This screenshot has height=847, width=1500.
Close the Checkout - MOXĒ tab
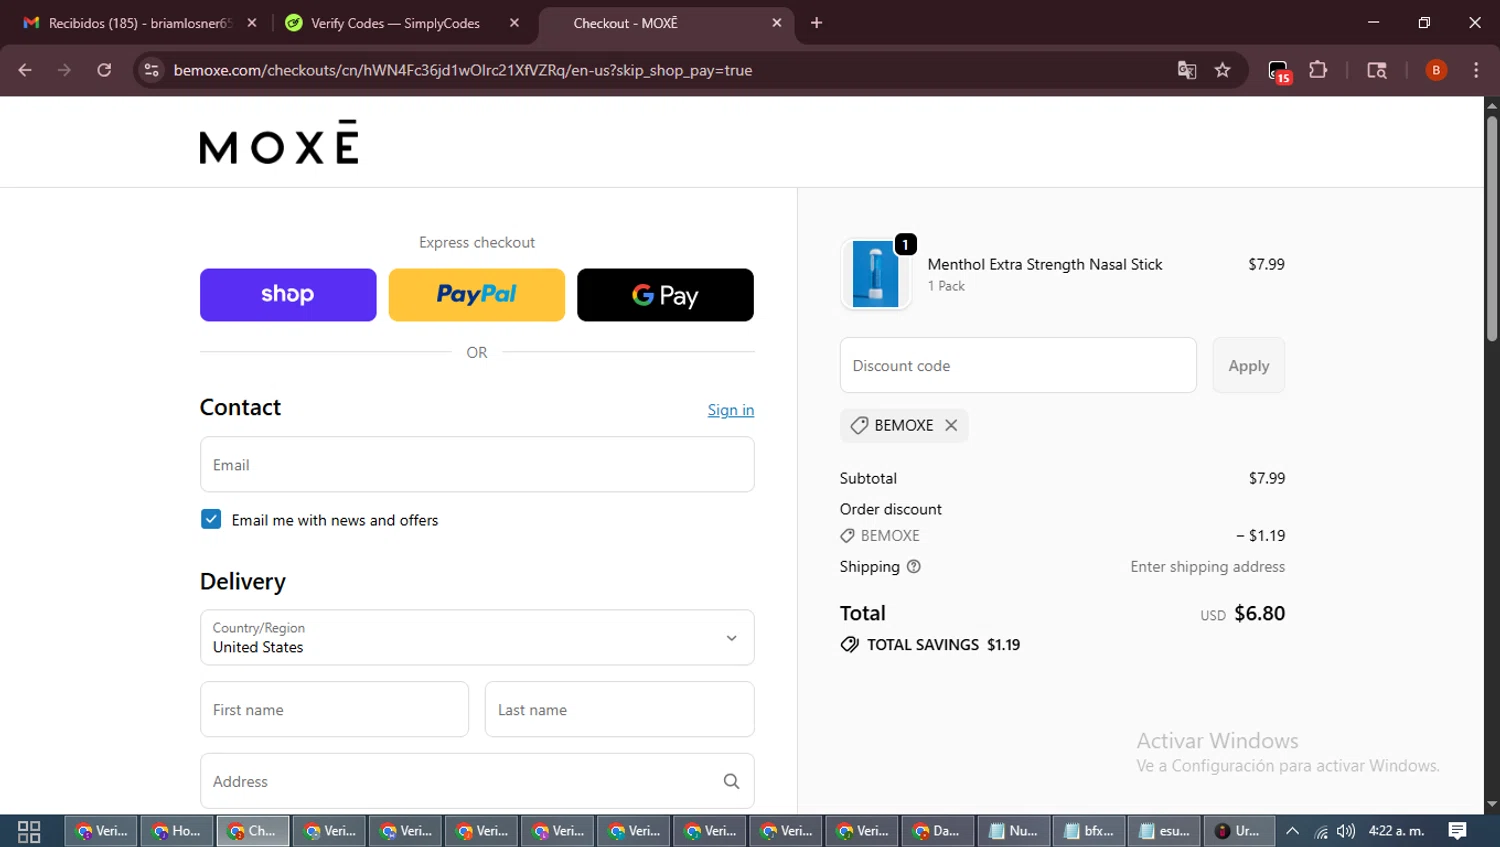click(x=777, y=23)
